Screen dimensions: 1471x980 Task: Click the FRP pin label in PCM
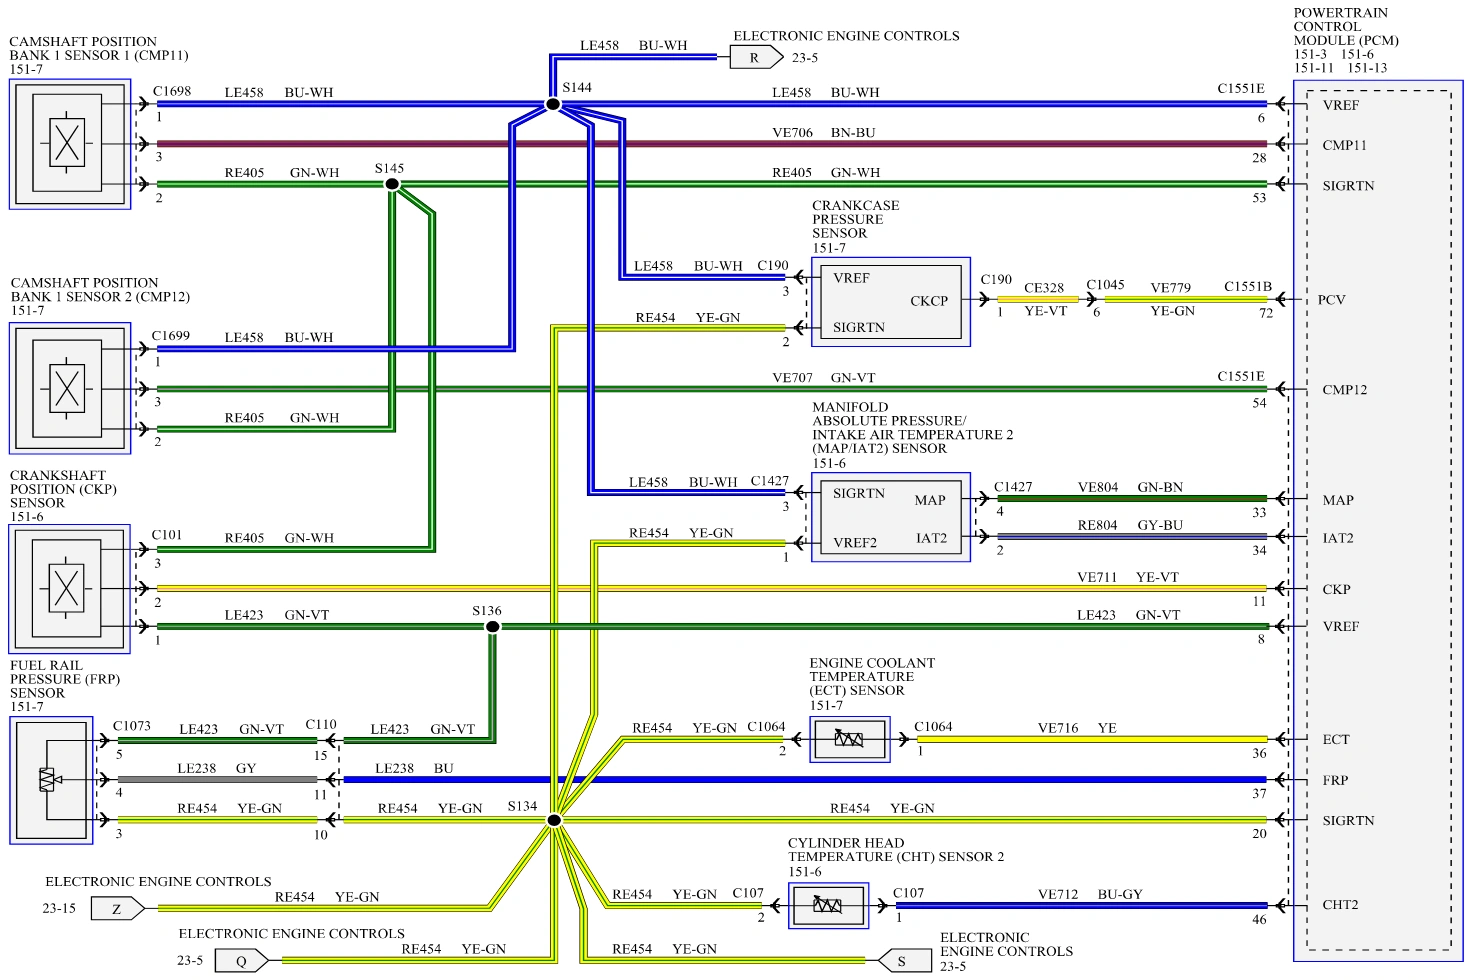(x=1335, y=780)
